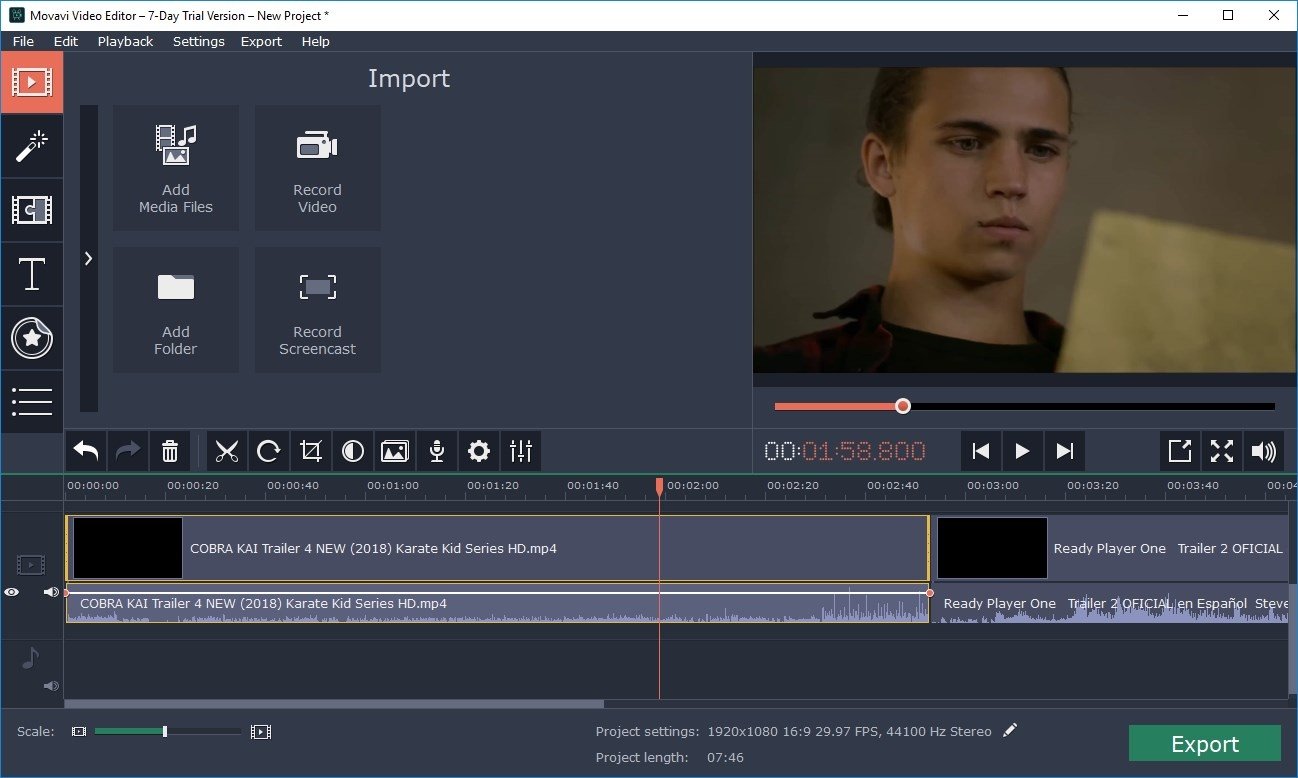This screenshot has width=1298, height=778.
Task: Open the image overlay wizard icon
Action: tap(395, 451)
